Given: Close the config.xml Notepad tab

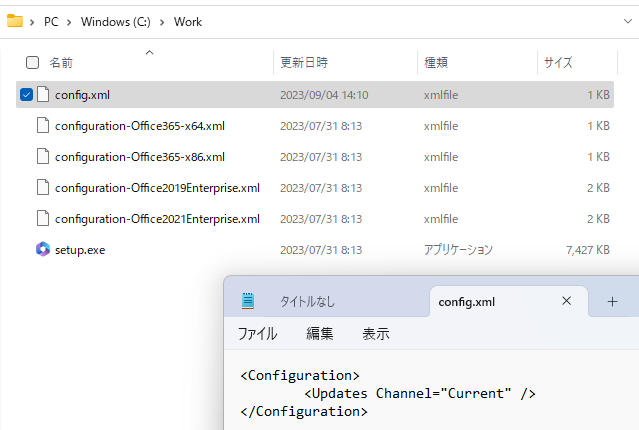Looking at the screenshot, I should click(x=566, y=301).
